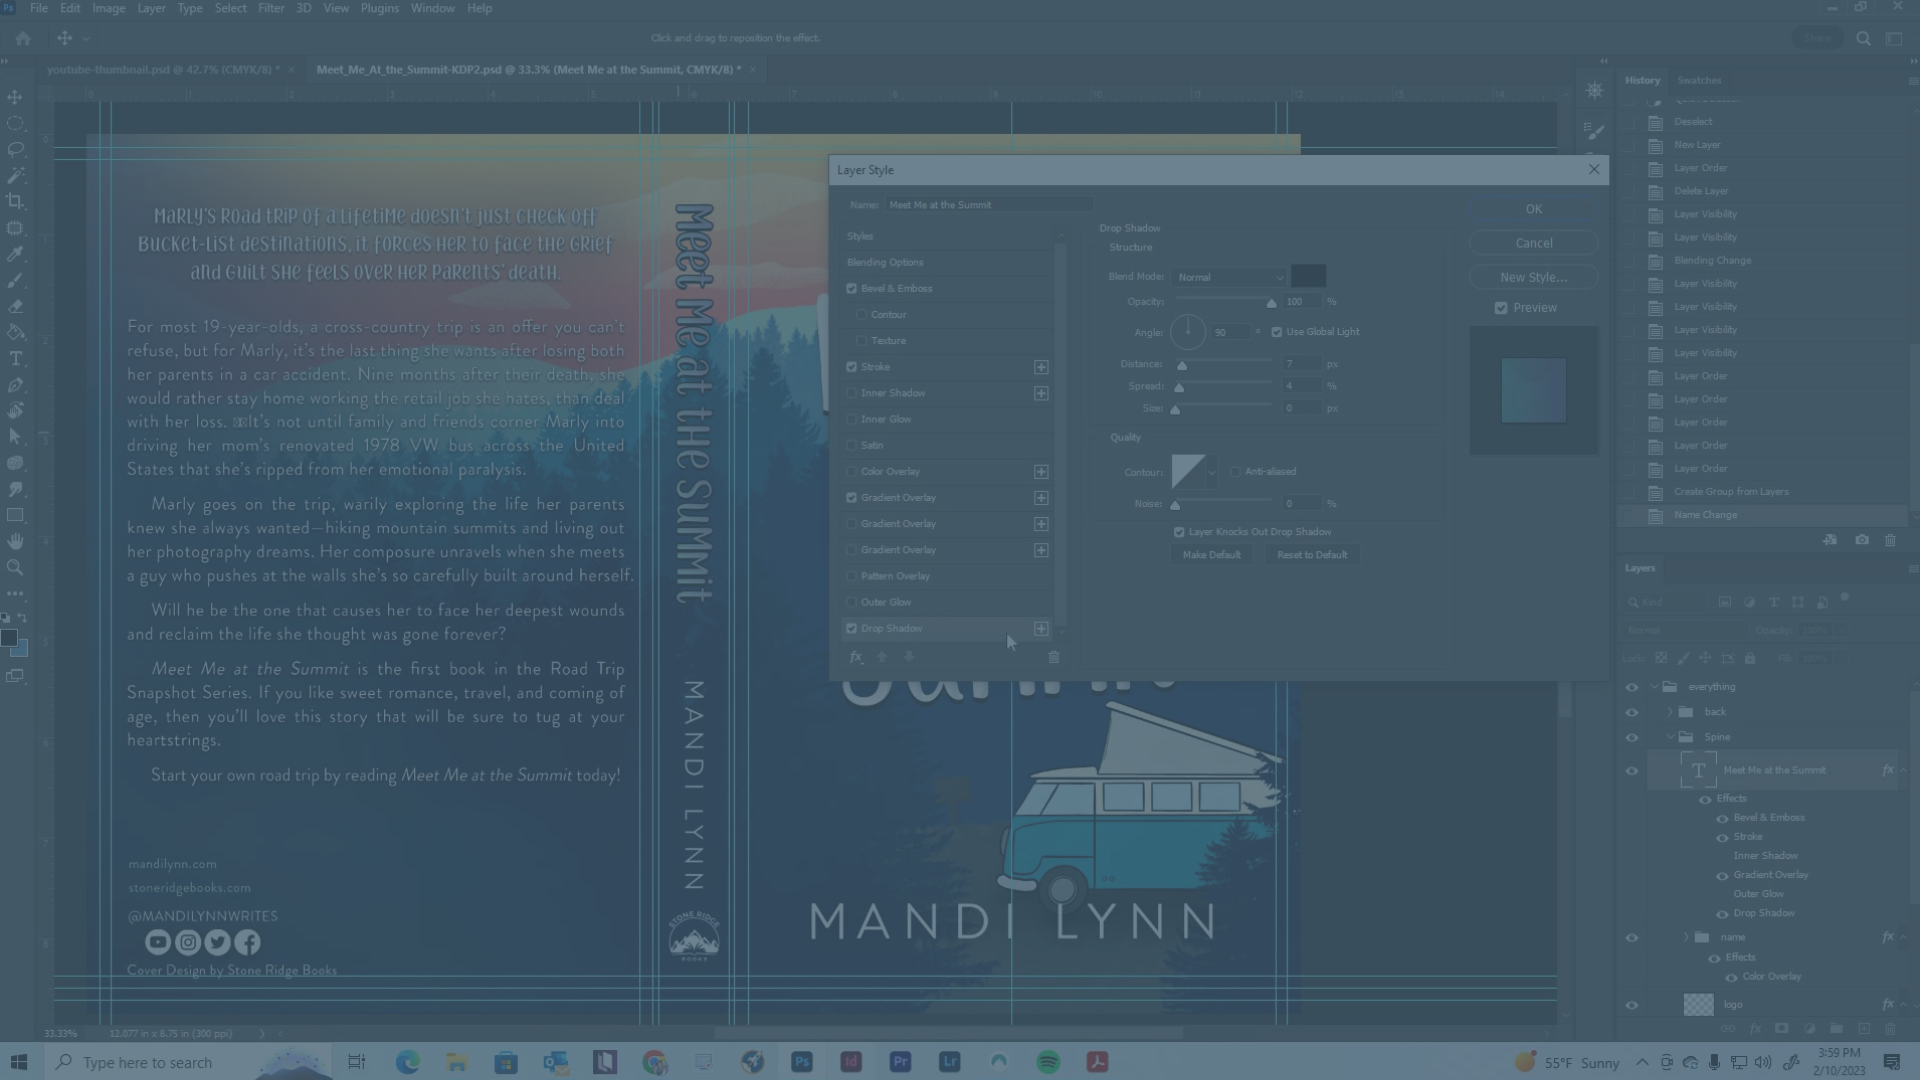This screenshot has height=1080, width=1920.
Task: Select the Zoom tool
Action: [15, 567]
